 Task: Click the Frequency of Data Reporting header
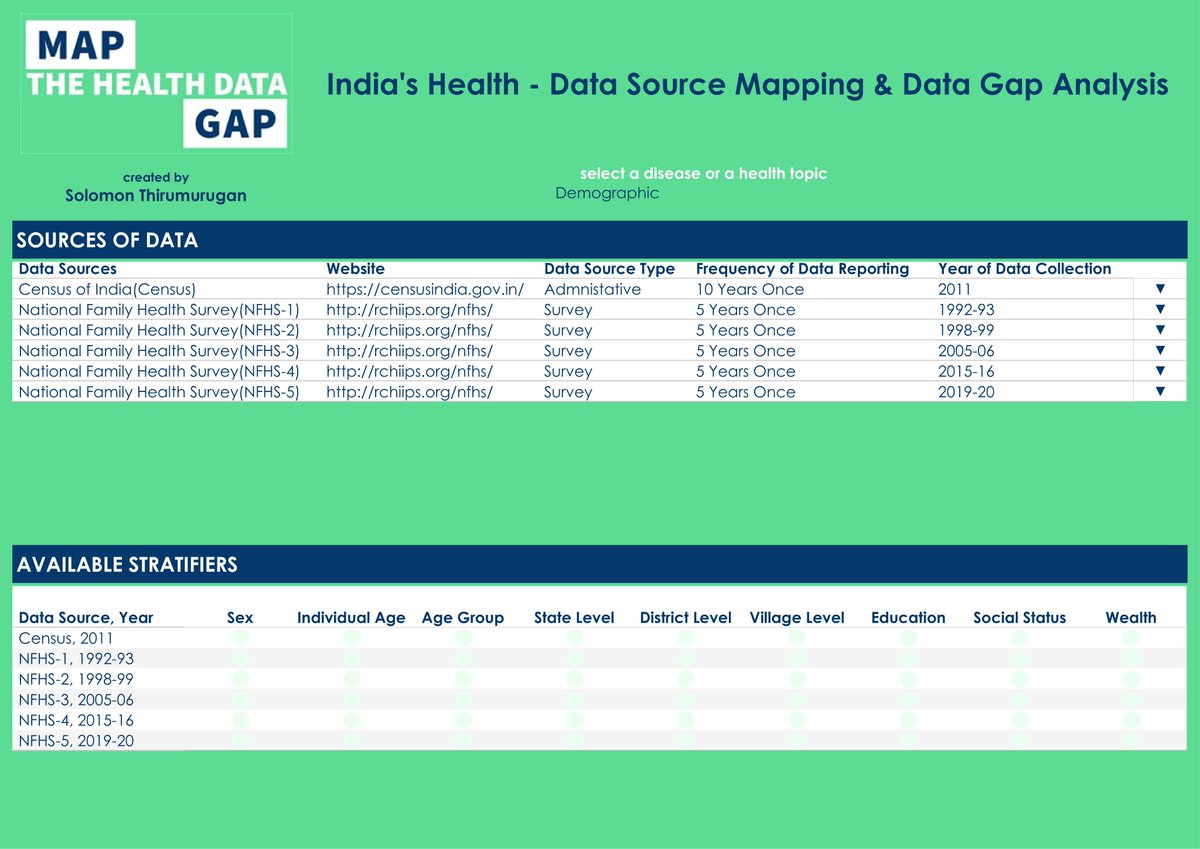pyautogui.click(x=802, y=269)
